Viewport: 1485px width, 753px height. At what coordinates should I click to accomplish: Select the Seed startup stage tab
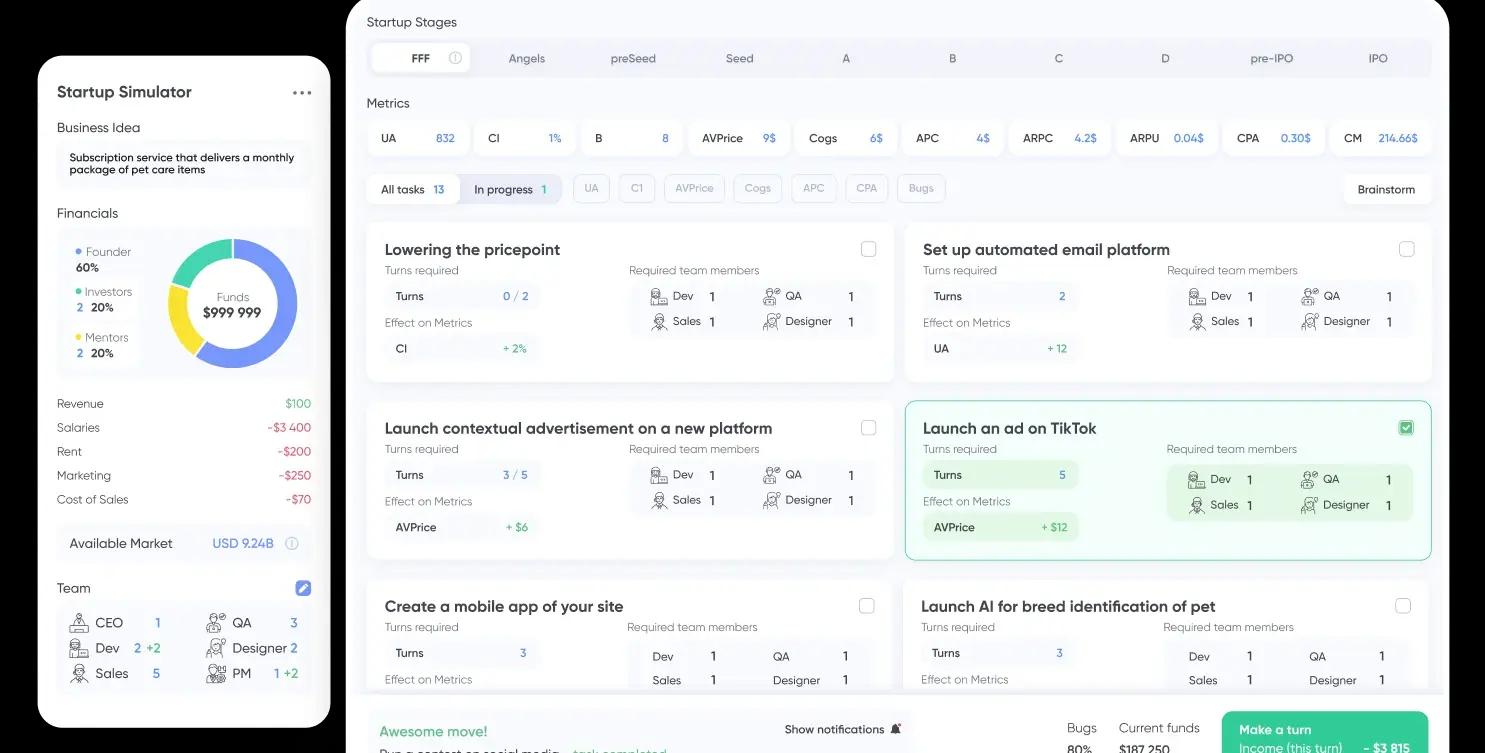point(740,58)
